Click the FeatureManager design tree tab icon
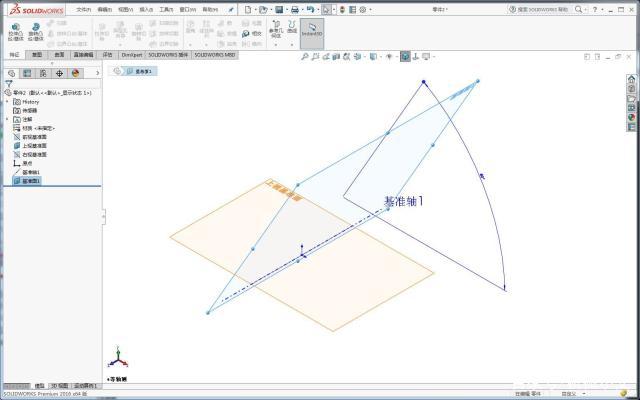The height and width of the screenshot is (400, 640). pos(11,73)
